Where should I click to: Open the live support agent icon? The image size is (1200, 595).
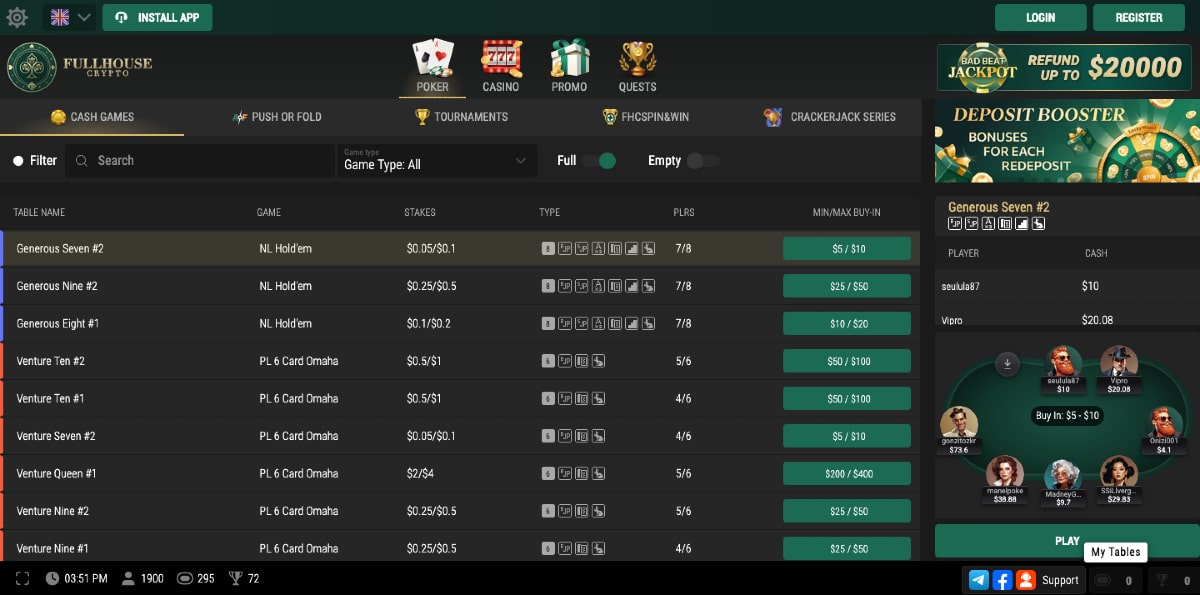[x=1025, y=579]
